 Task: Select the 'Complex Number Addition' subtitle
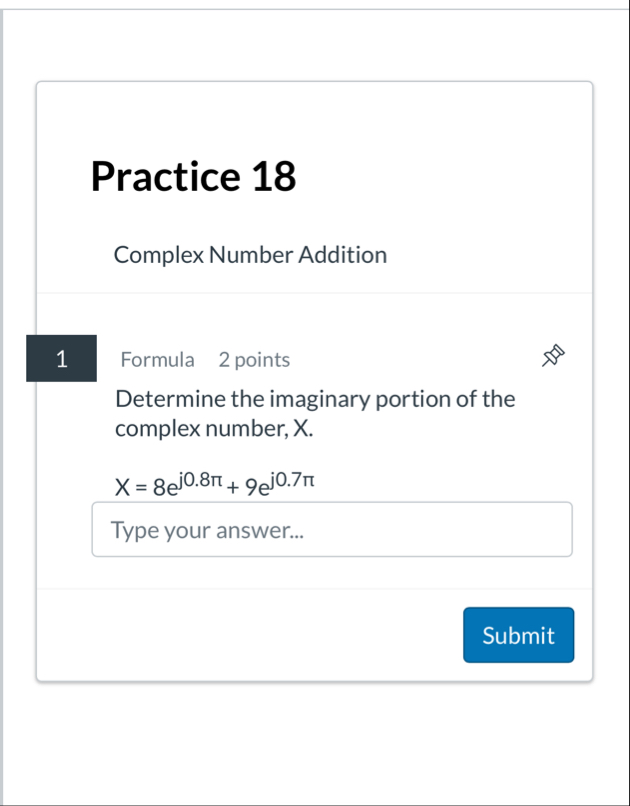click(x=250, y=254)
